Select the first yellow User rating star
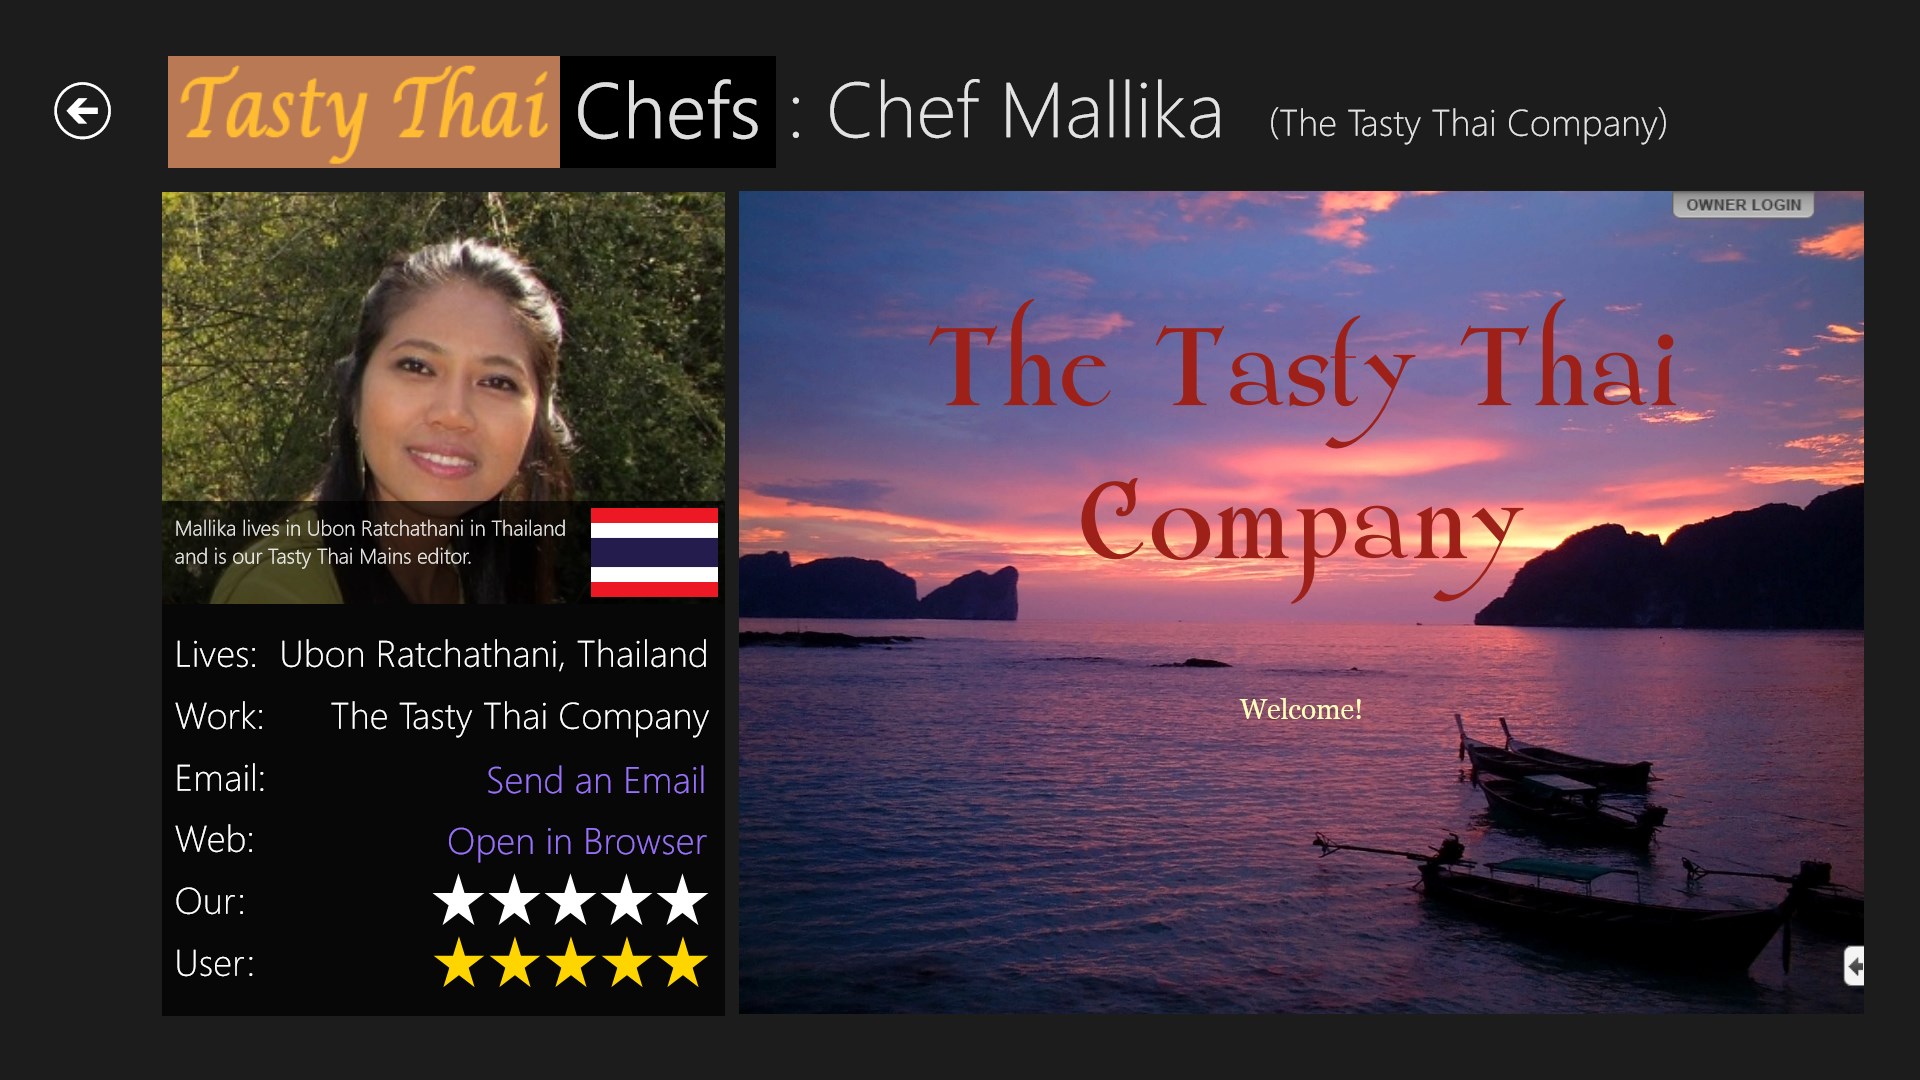Viewport: 1920px width, 1080px height. pos(459,962)
